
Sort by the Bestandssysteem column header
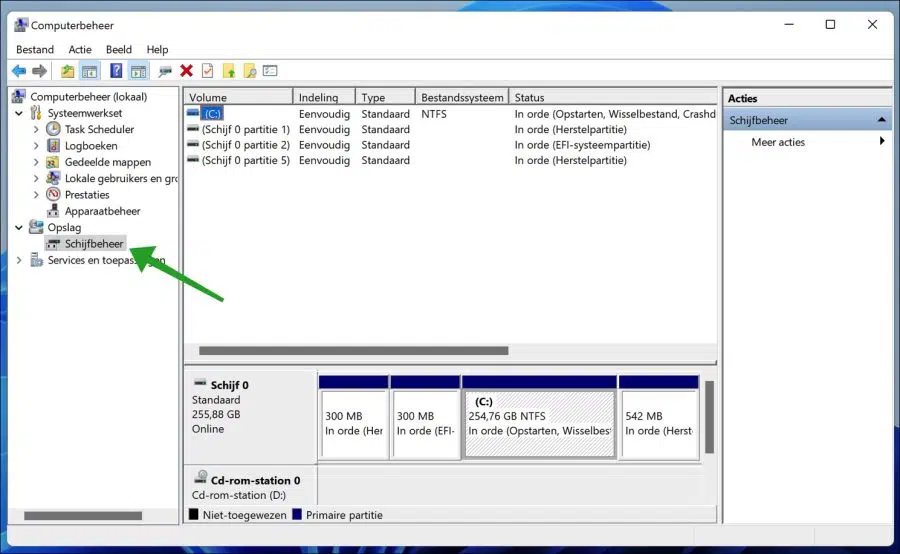(462, 97)
